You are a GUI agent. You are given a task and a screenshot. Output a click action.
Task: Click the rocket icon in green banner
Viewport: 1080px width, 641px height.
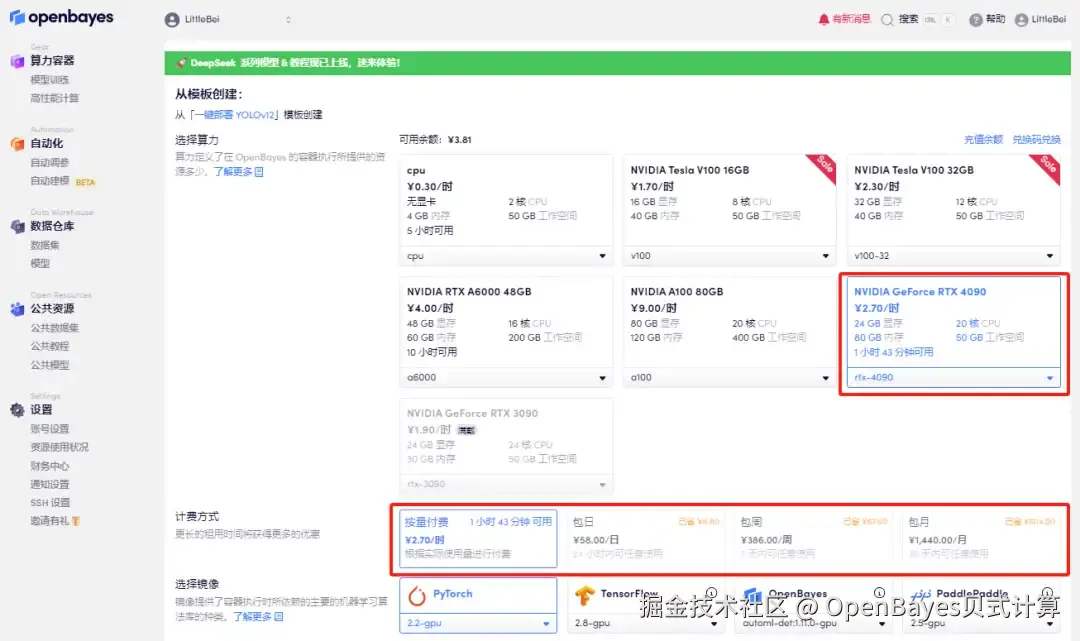[181, 63]
